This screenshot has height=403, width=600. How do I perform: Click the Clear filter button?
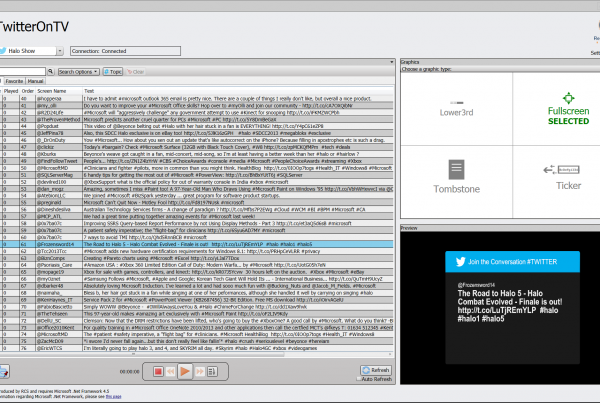[x=135, y=72]
